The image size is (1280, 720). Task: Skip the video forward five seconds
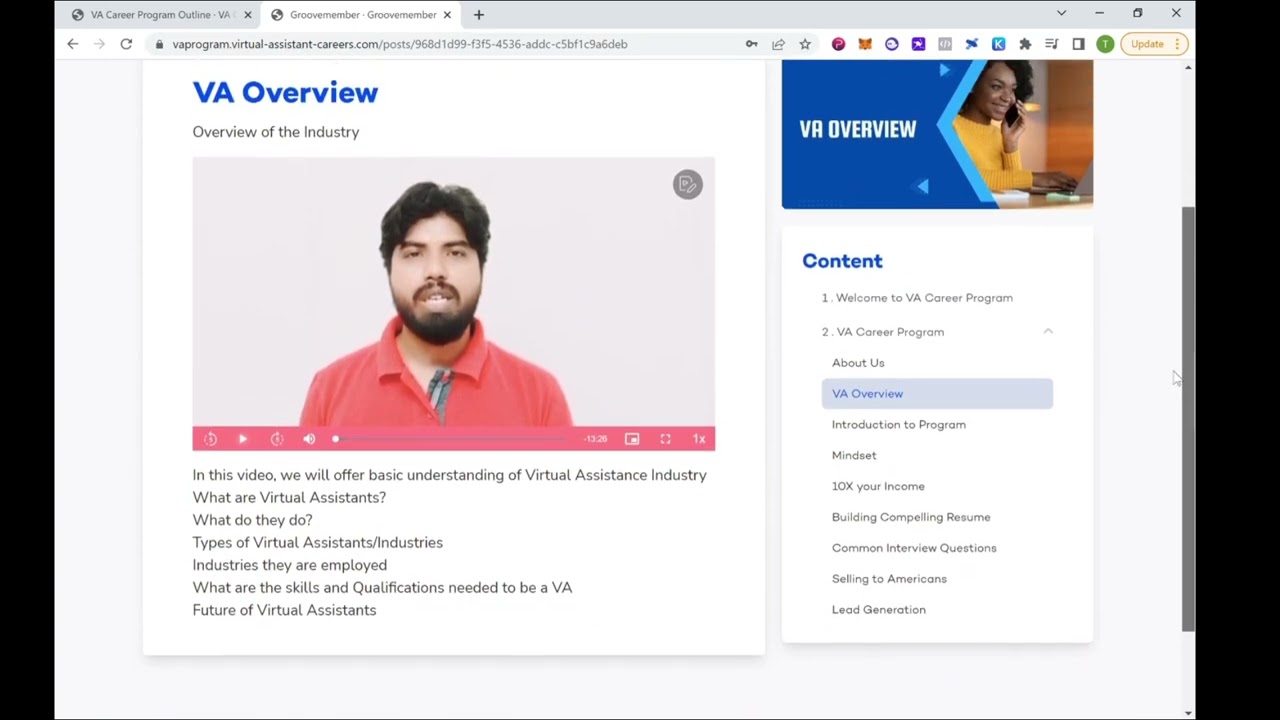pos(277,439)
